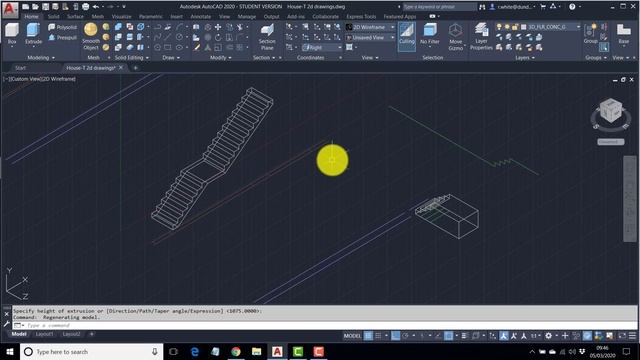640x360 pixels.
Task: Open the Express Tools ribbon tab
Action: [x=361, y=17]
